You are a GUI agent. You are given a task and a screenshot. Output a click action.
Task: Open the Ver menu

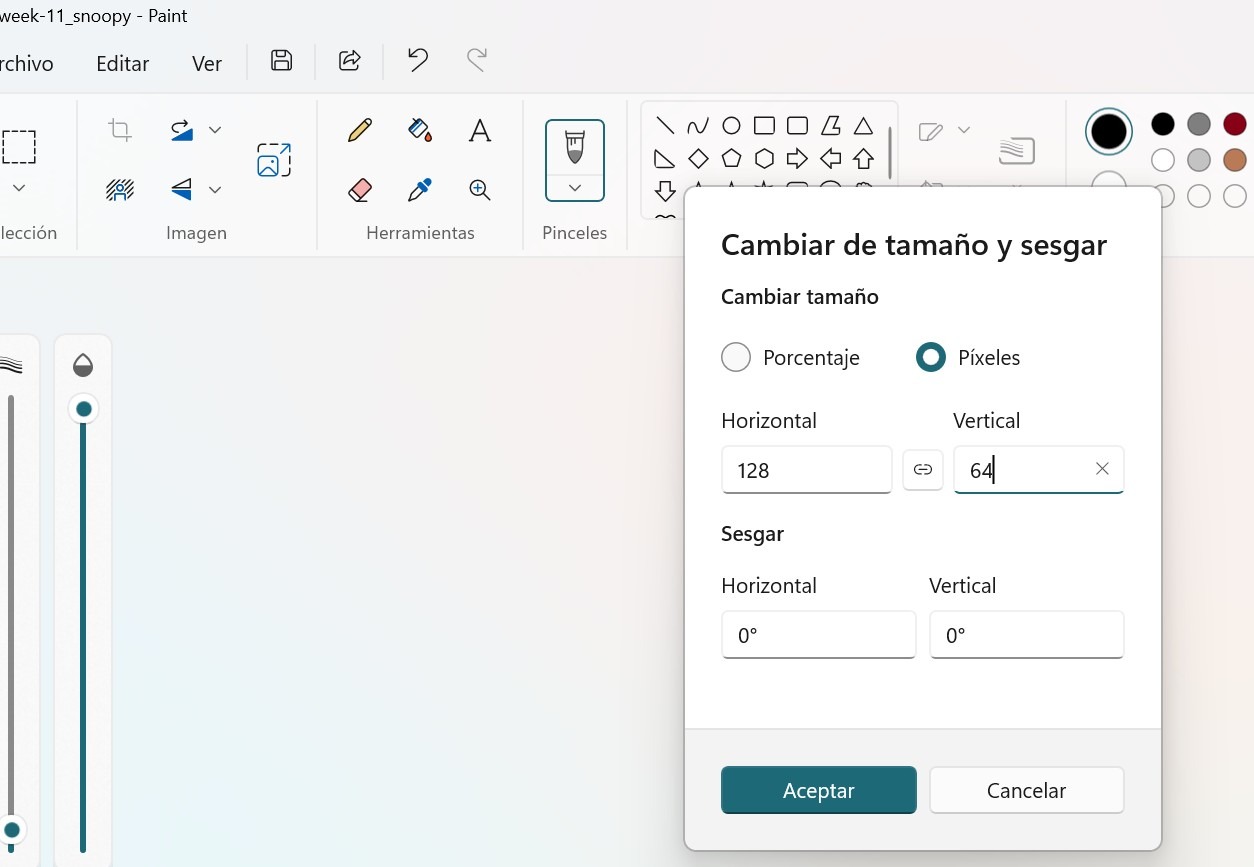(x=207, y=63)
